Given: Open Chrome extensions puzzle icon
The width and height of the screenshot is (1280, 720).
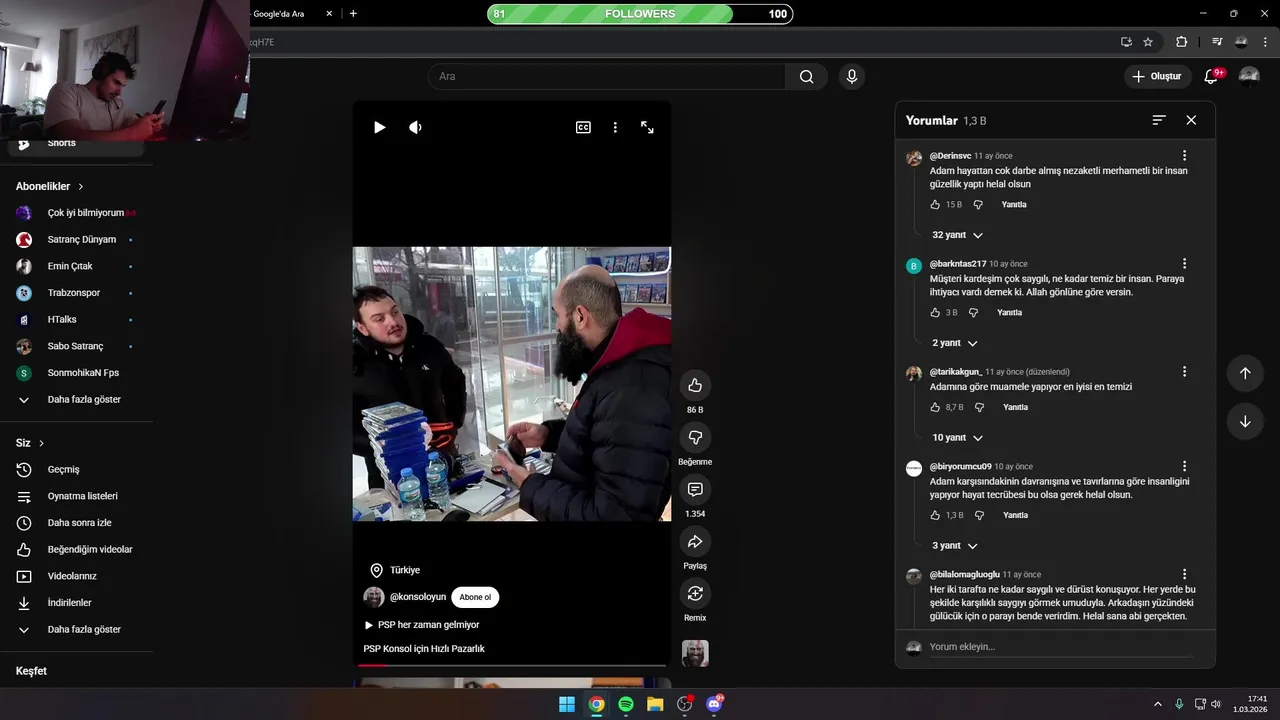Looking at the screenshot, I should (1182, 42).
